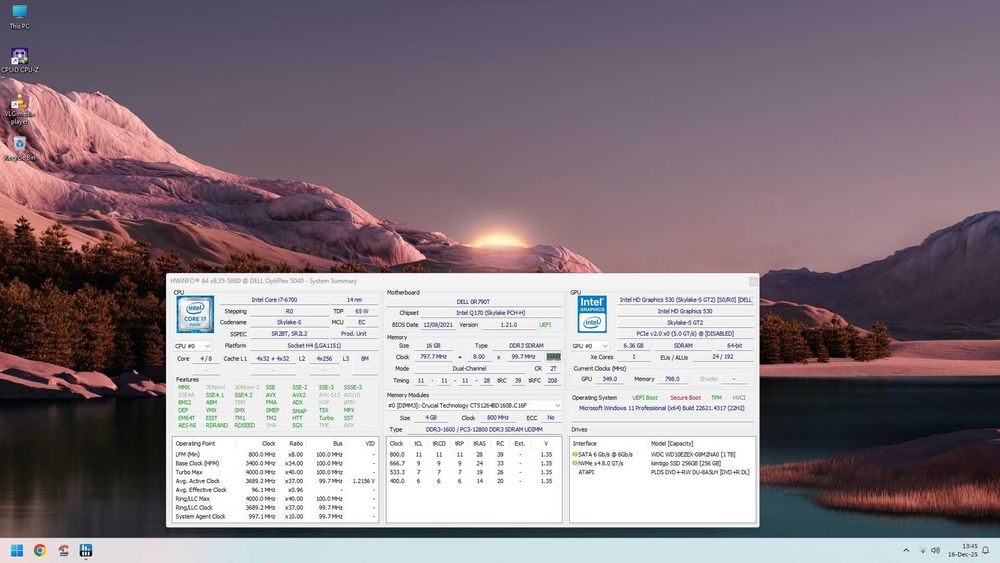Click the green memory module icon

coord(553,357)
